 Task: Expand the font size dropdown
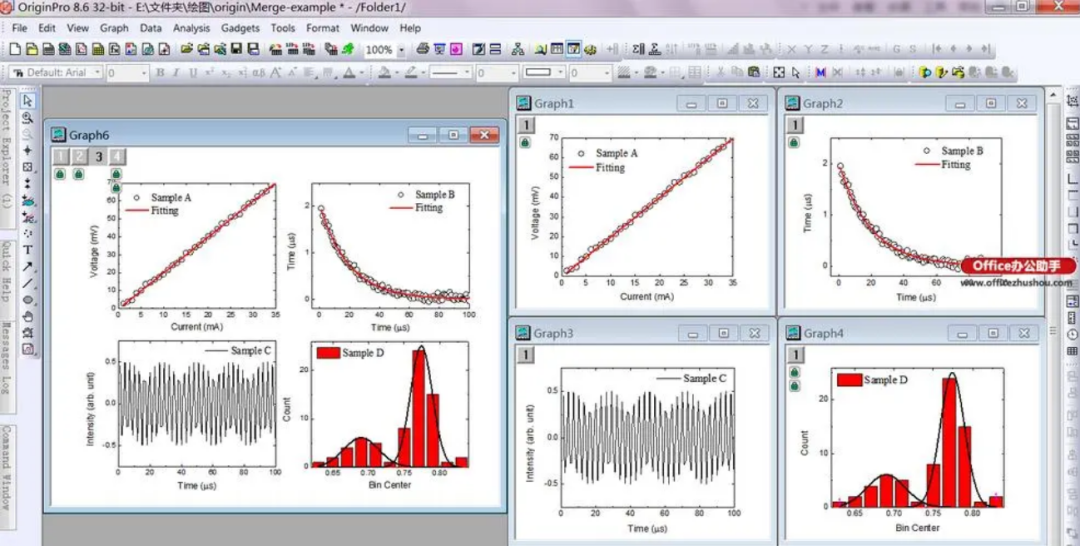point(143,73)
